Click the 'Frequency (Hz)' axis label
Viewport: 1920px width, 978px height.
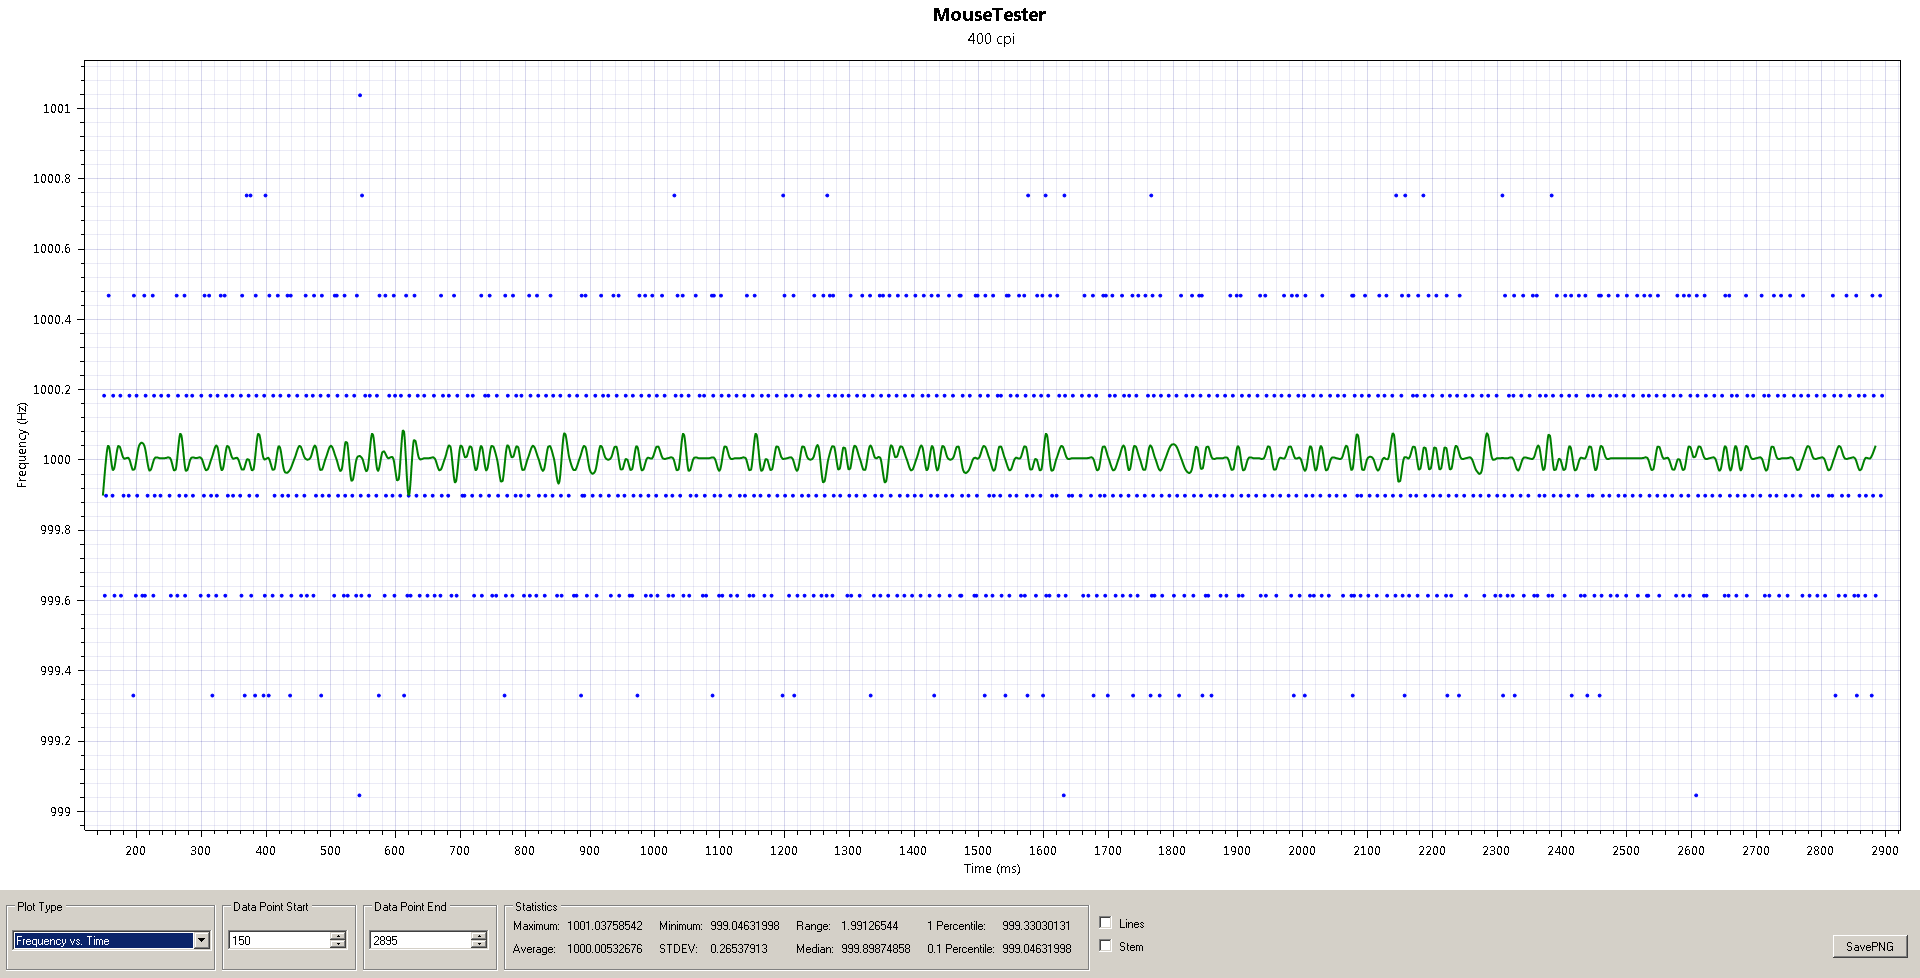tap(22, 445)
